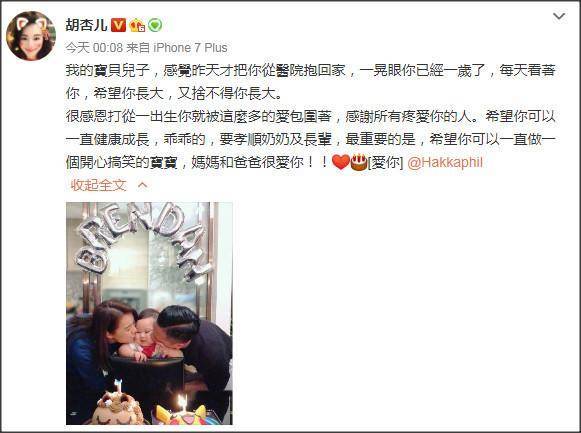
Task: Click the post's first line starting 我的寶貝兒子
Action: point(311,70)
